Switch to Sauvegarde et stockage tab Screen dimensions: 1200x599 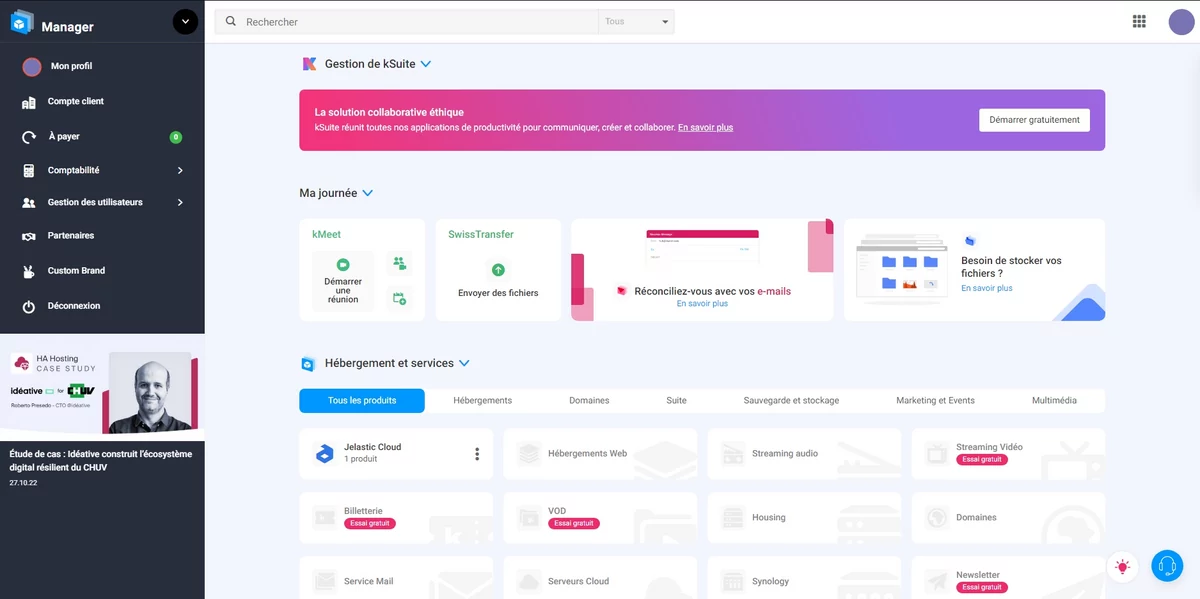[791, 401]
